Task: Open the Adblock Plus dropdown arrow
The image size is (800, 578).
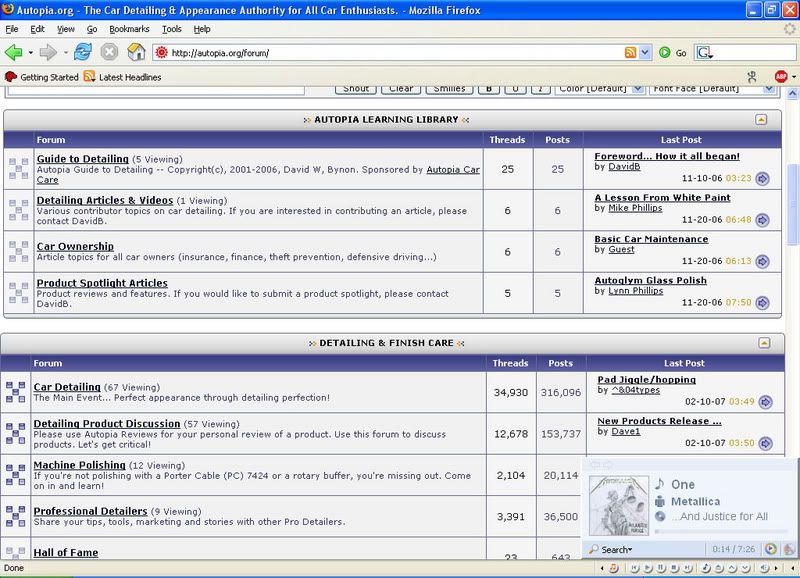Action: pos(794,77)
